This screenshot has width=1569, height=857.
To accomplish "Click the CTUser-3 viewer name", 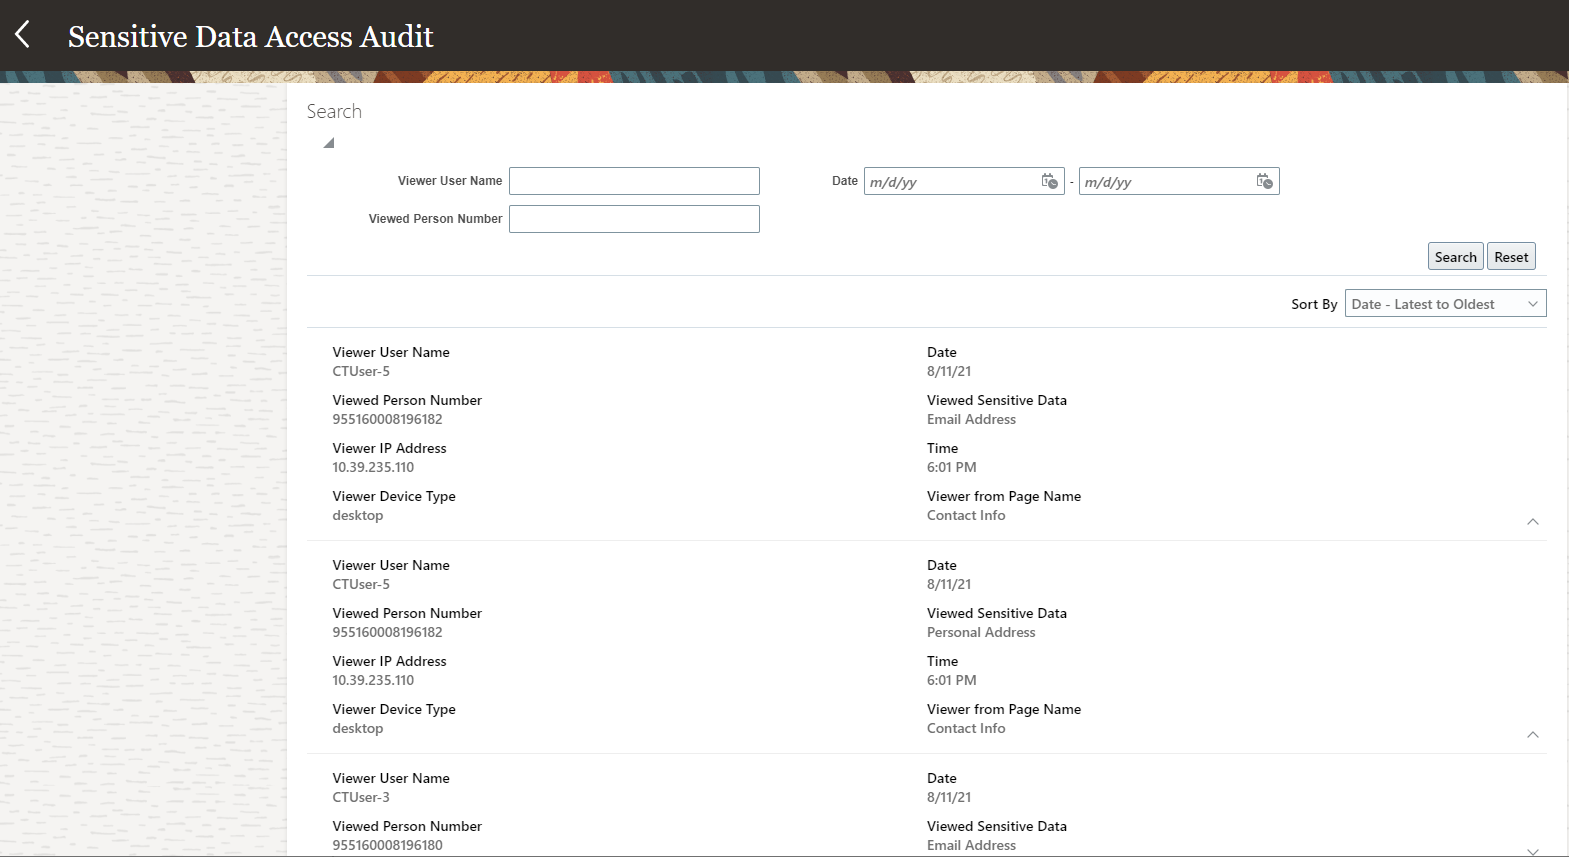I will (x=361, y=798).
